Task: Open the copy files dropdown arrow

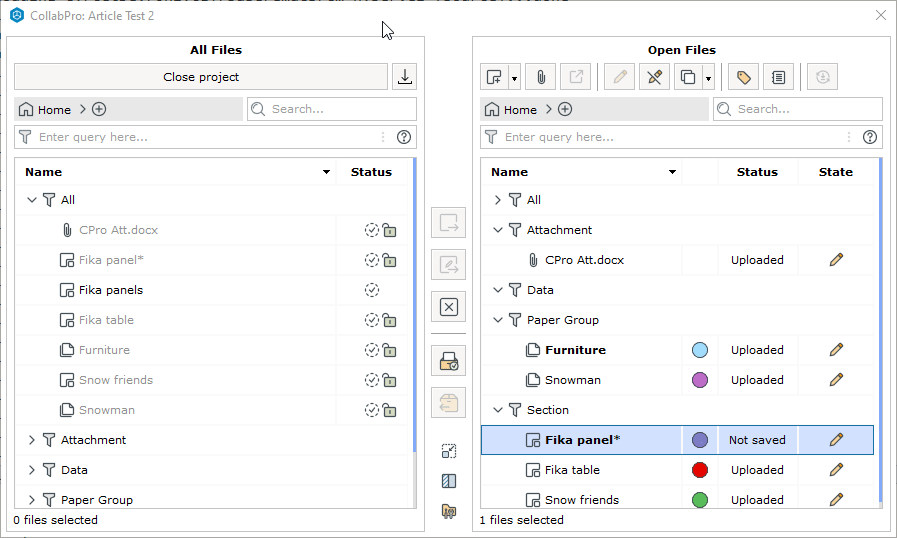Action: point(709,77)
